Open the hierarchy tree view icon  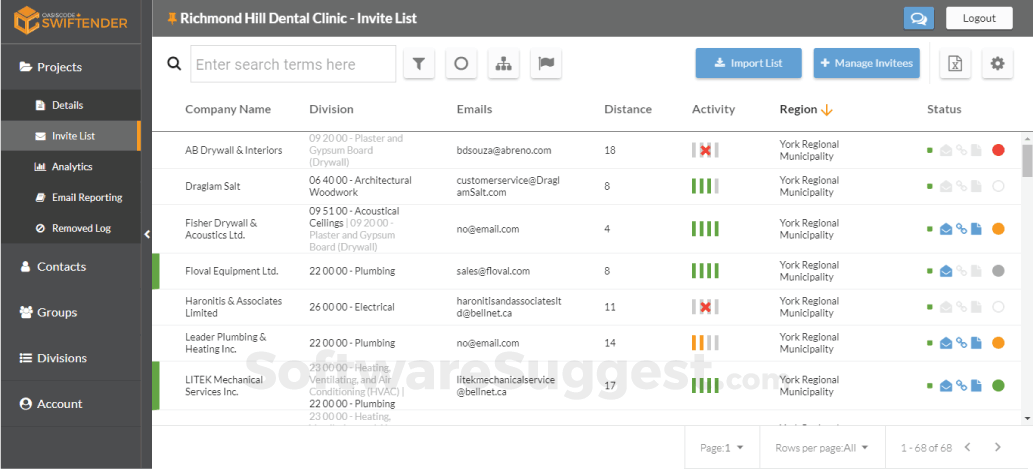503,64
